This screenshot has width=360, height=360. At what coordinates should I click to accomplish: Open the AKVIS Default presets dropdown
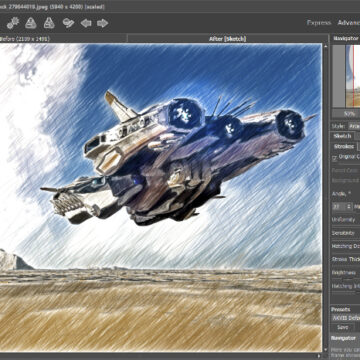point(346,318)
